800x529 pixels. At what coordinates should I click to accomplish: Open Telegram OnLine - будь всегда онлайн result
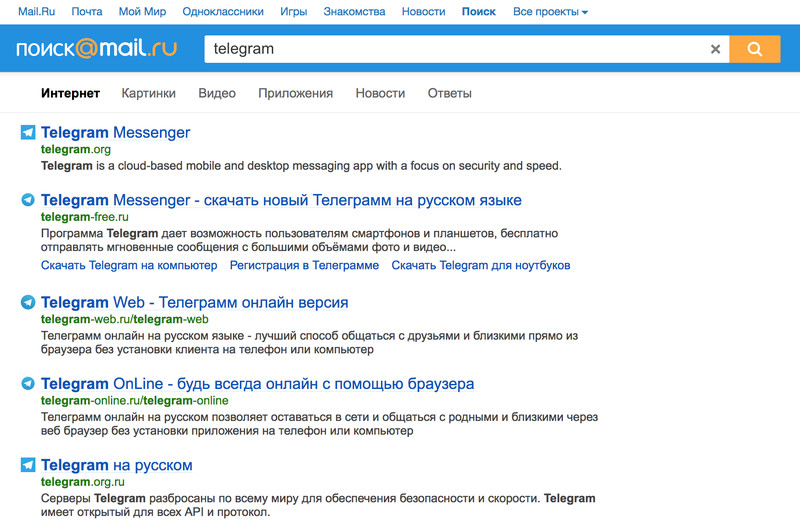point(258,384)
